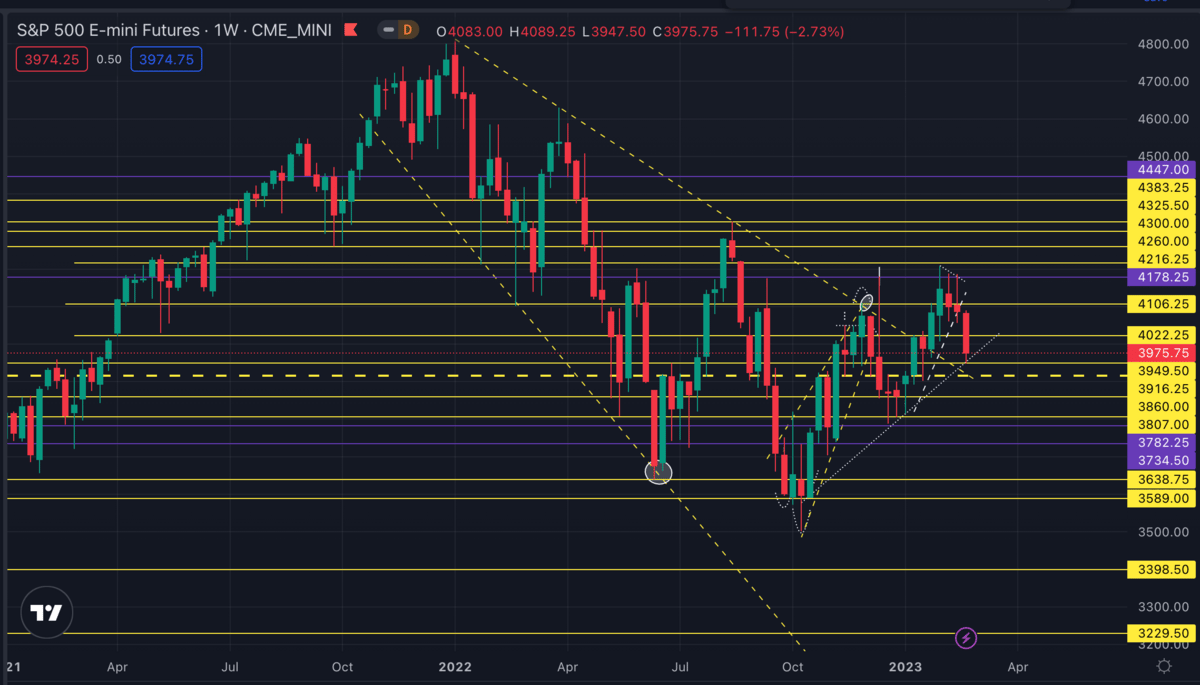This screenshot has width=1200, height=685.
Task: Click the red 3974.25 sell price button
Action: [x=54, y=59]
